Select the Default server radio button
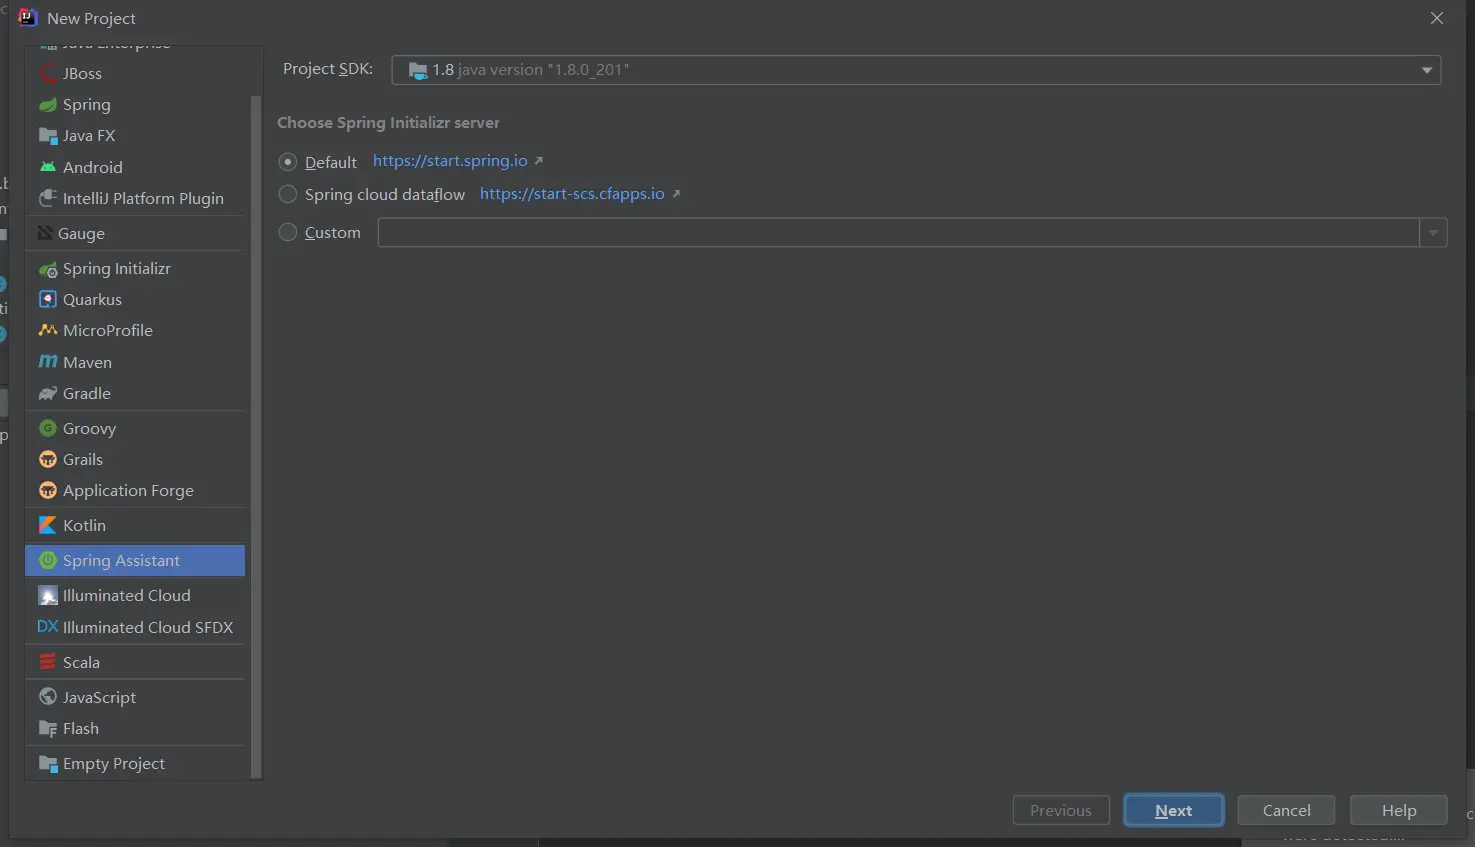The height and width of the screenshot is (847, 1475). click(288, 161)
